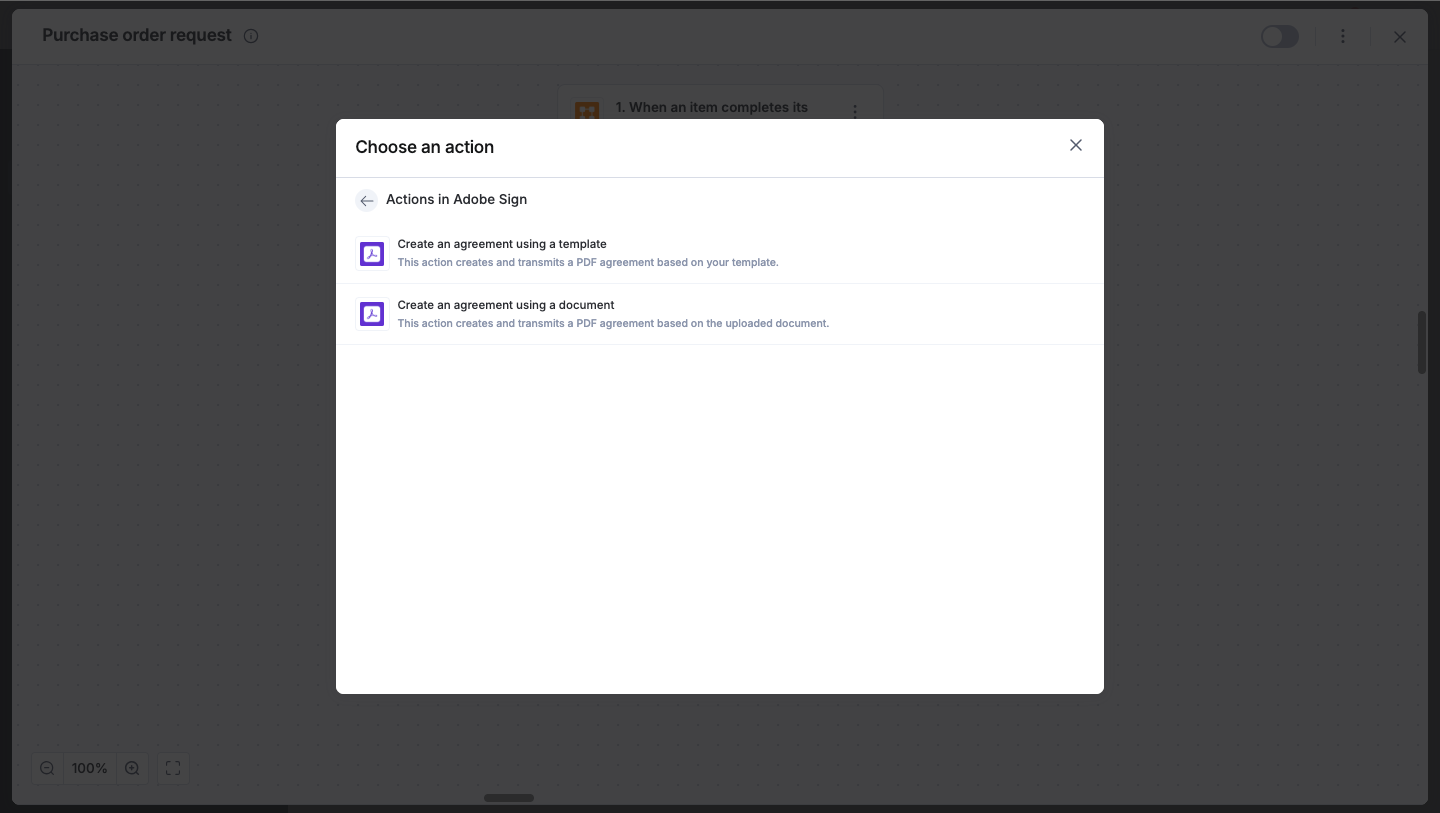Open the three-dot menu in header
Viewport: 1440px width, 813px height.
pos(1343,36)
